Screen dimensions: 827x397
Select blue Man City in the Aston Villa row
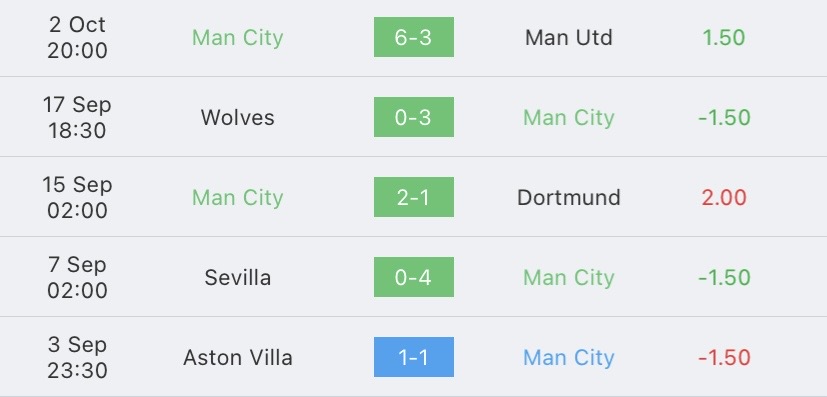569,358
